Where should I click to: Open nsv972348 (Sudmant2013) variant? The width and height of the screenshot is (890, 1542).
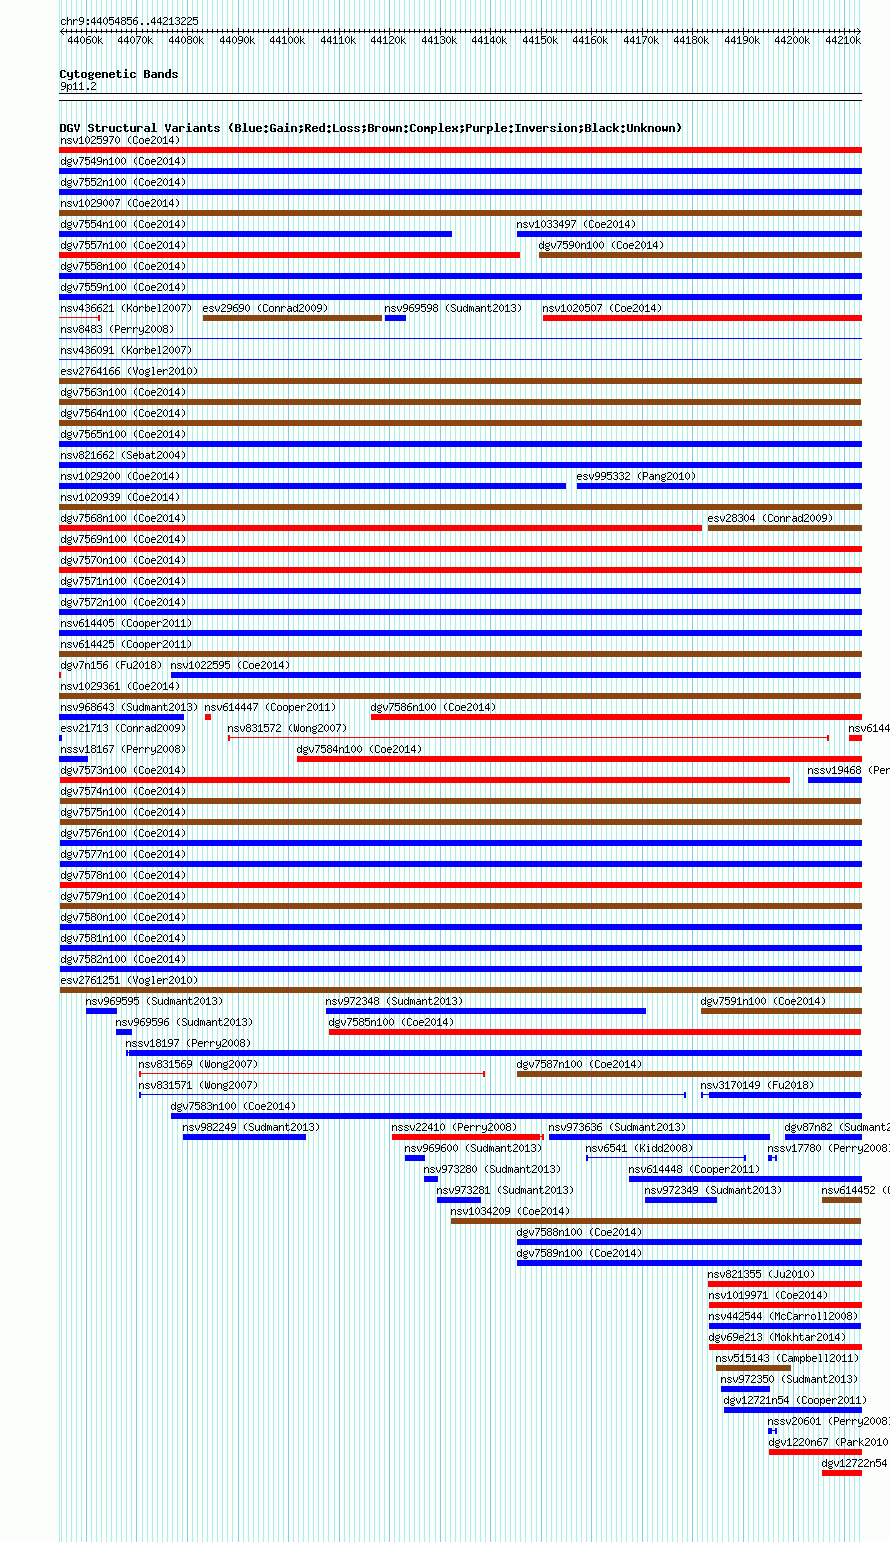click(394, 1002)
